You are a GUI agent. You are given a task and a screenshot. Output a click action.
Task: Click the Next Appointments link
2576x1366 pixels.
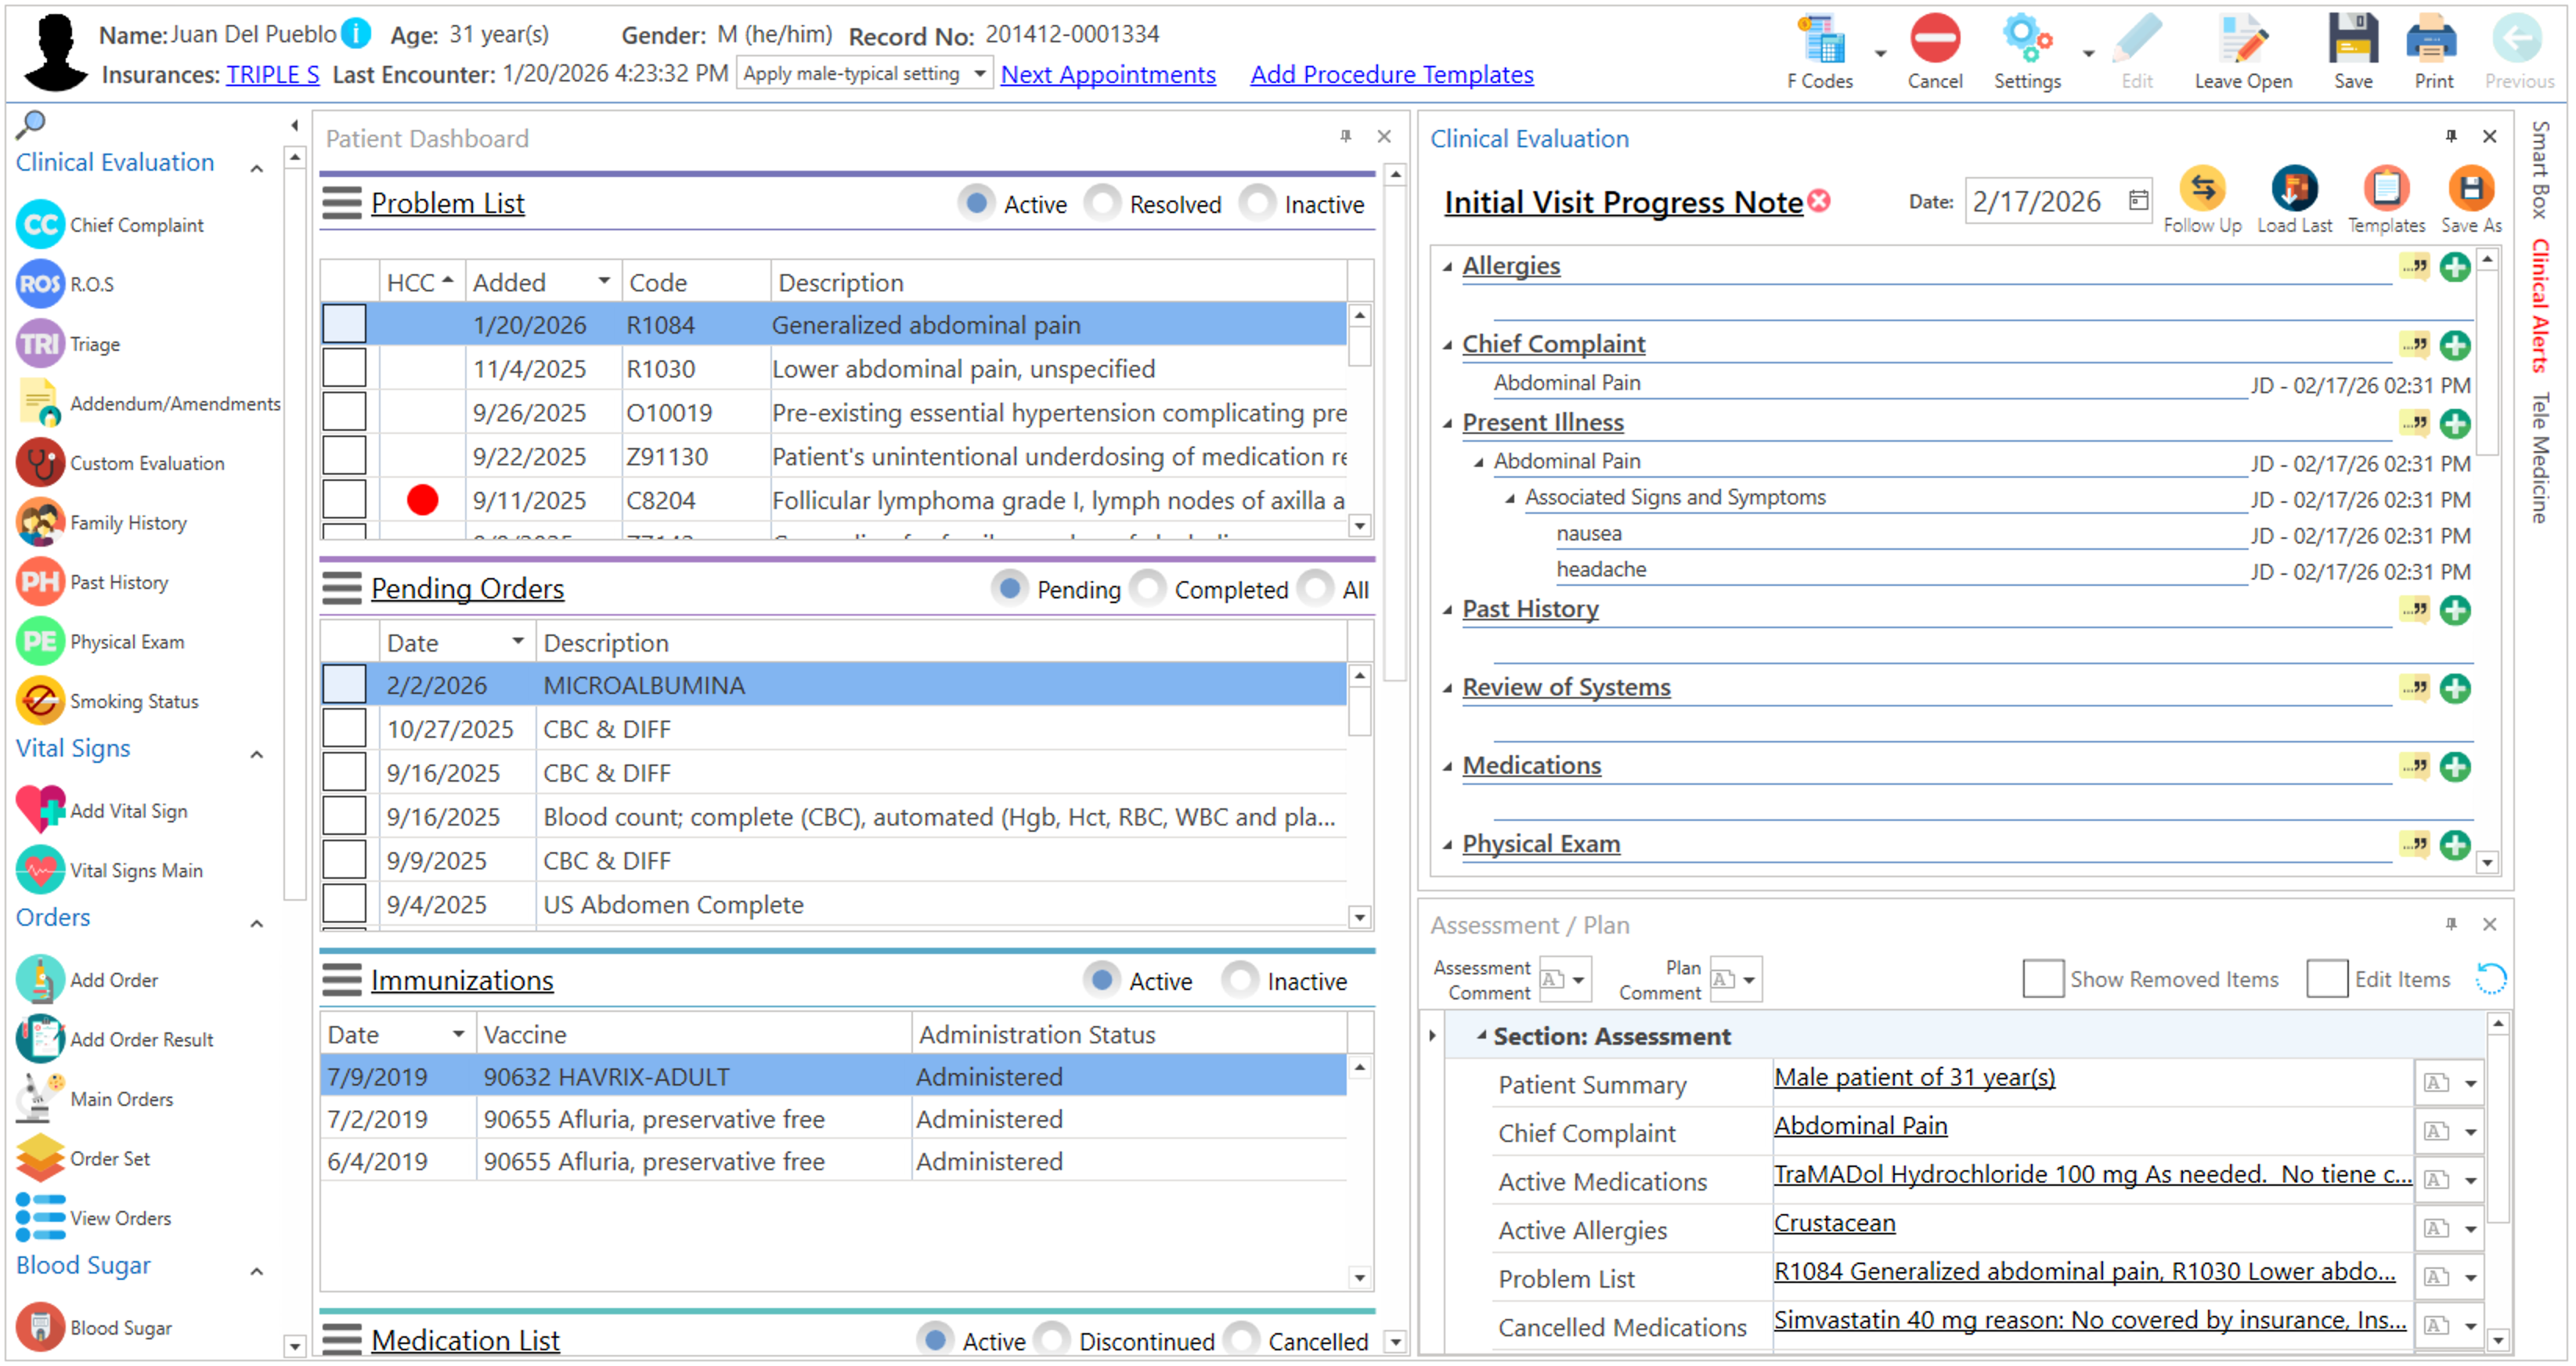[x=1108, y=74]
